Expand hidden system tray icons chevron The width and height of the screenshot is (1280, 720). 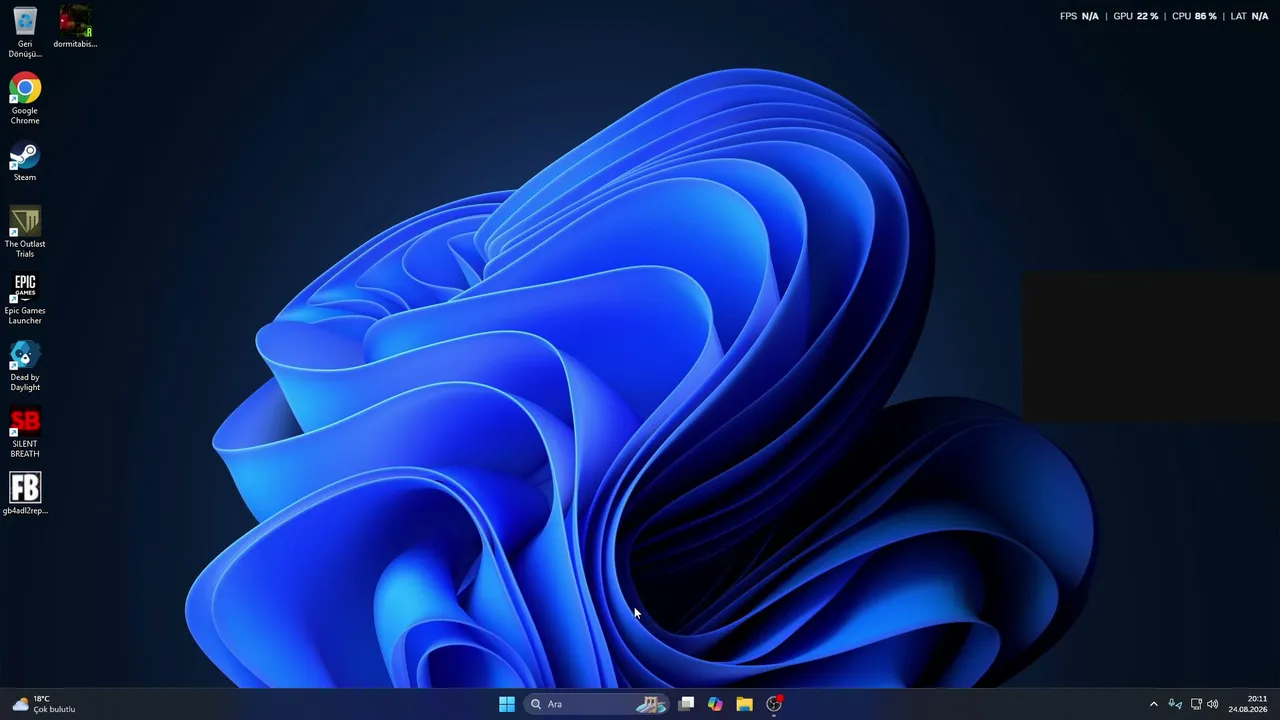[1153, 704]
